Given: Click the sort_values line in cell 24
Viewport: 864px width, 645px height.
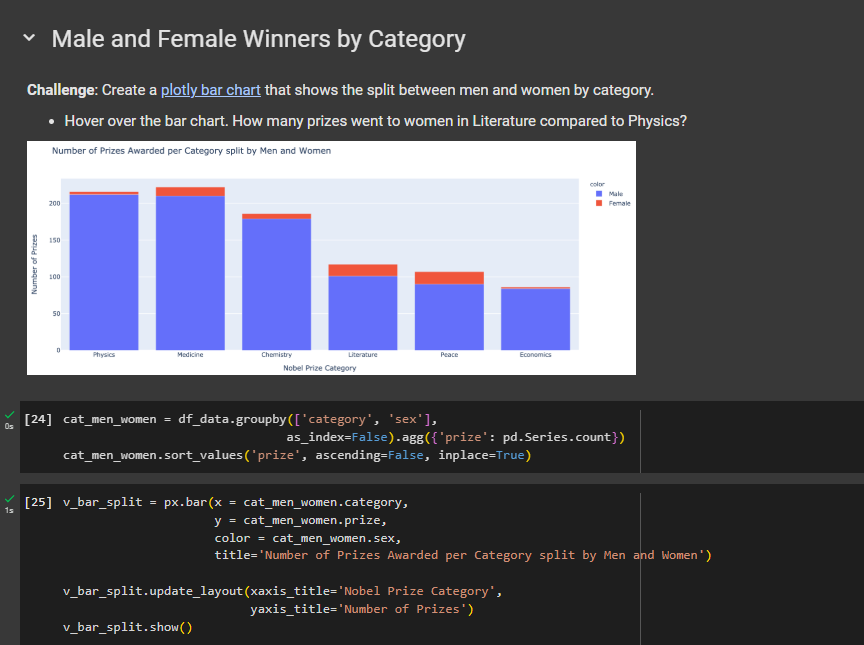Looking at the screenshot, I should click(297, 455).
